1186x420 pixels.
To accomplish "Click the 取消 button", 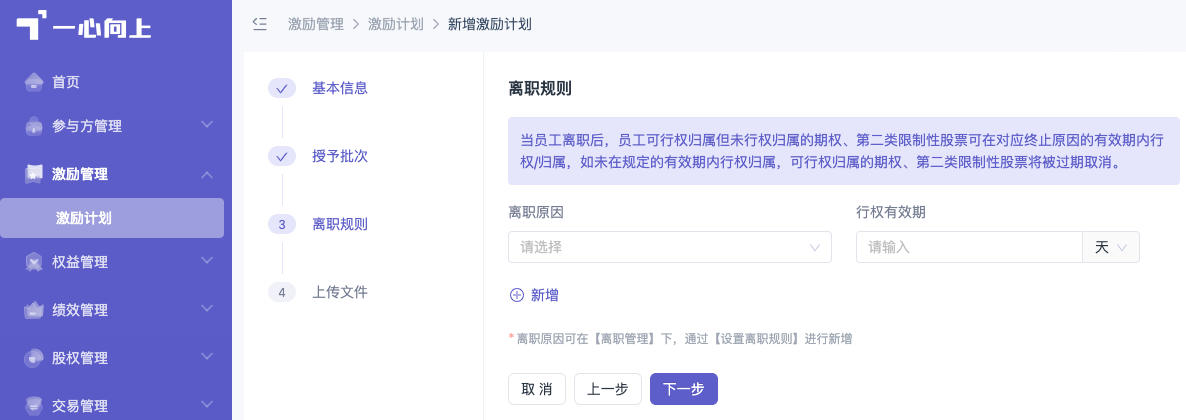I will click(x=537, y=389).
